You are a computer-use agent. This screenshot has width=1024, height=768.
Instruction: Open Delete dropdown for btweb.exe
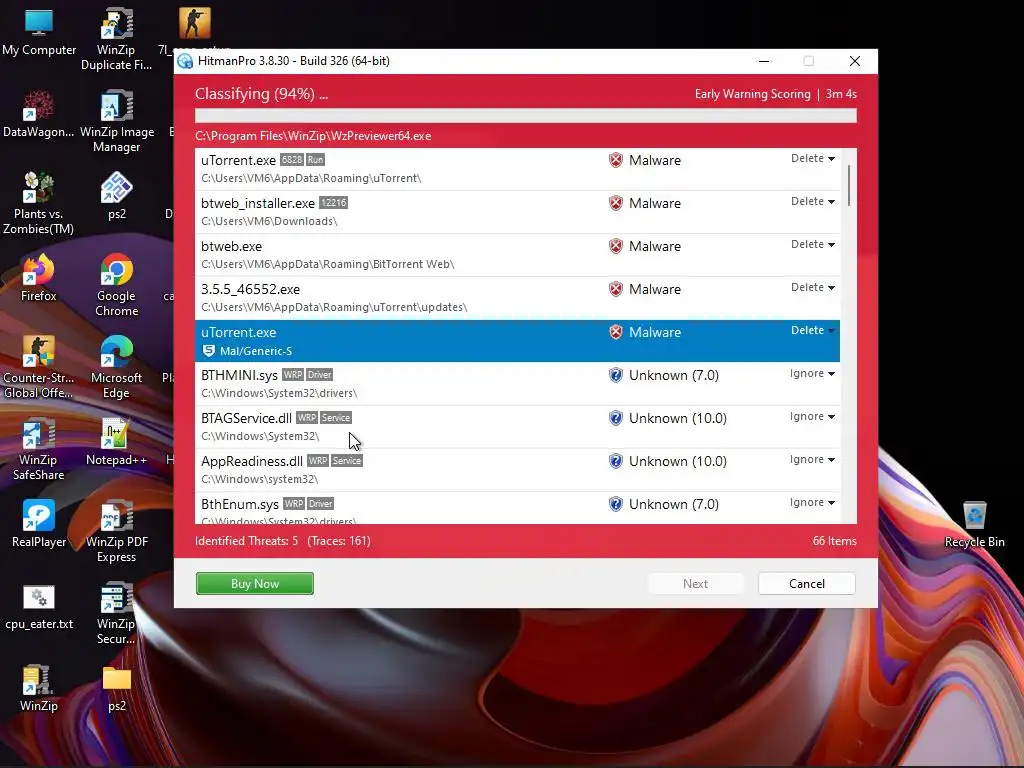point(812,244)
